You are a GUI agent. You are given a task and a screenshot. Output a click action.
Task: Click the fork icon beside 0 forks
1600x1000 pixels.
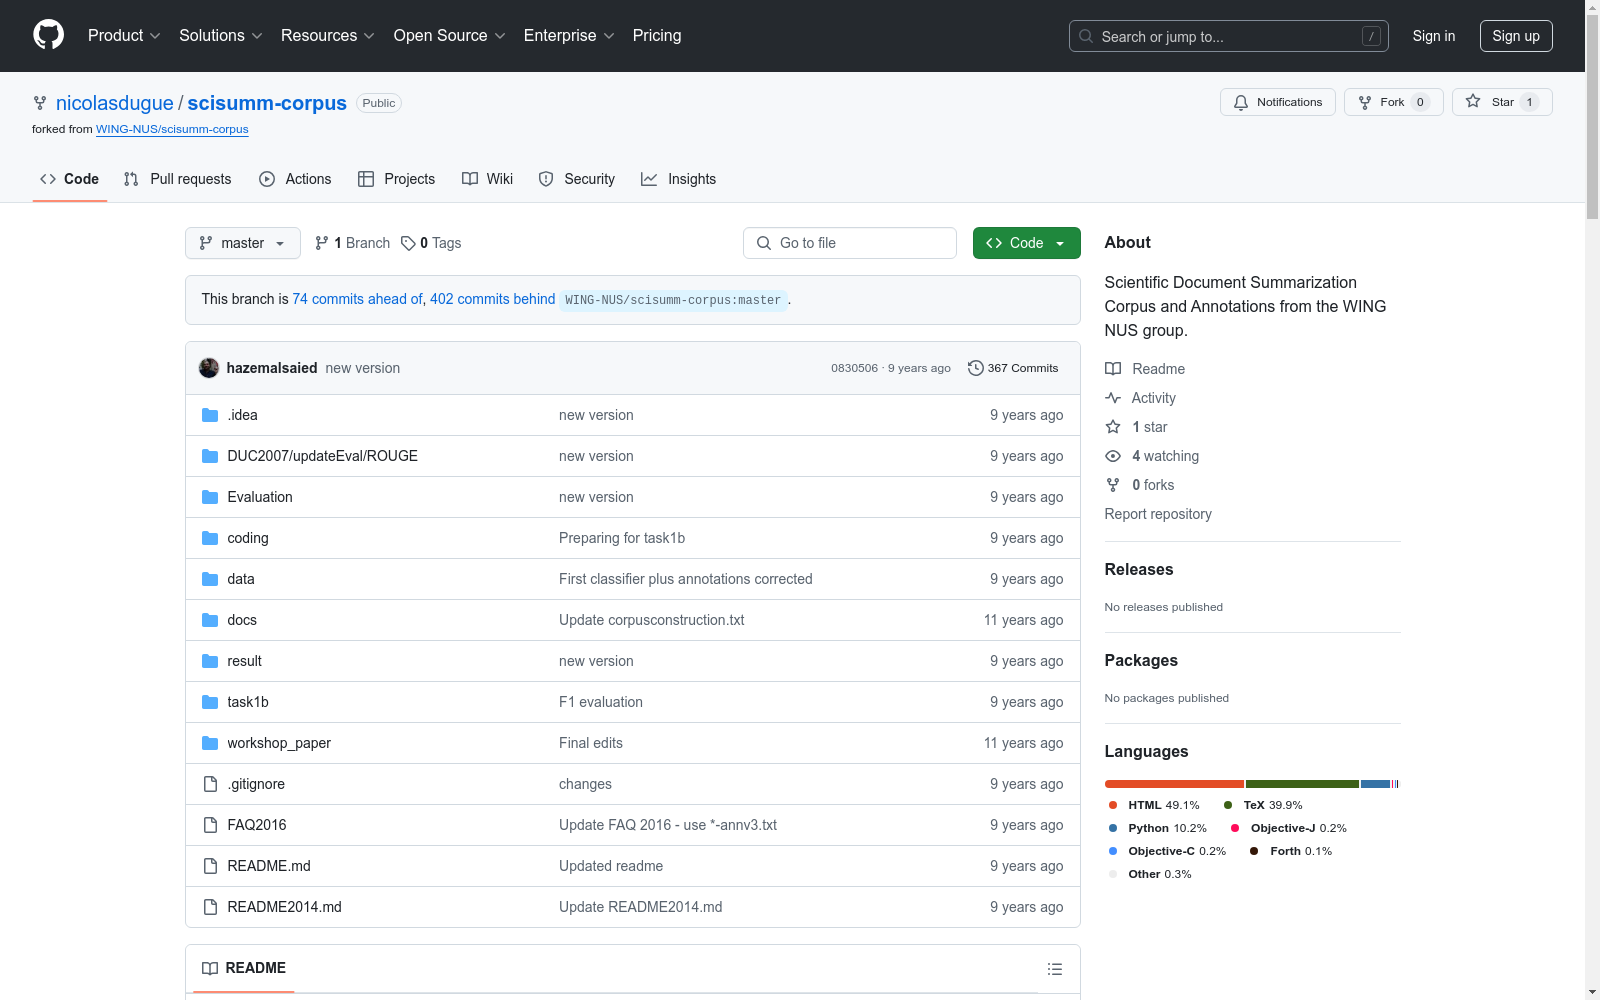1113,485
